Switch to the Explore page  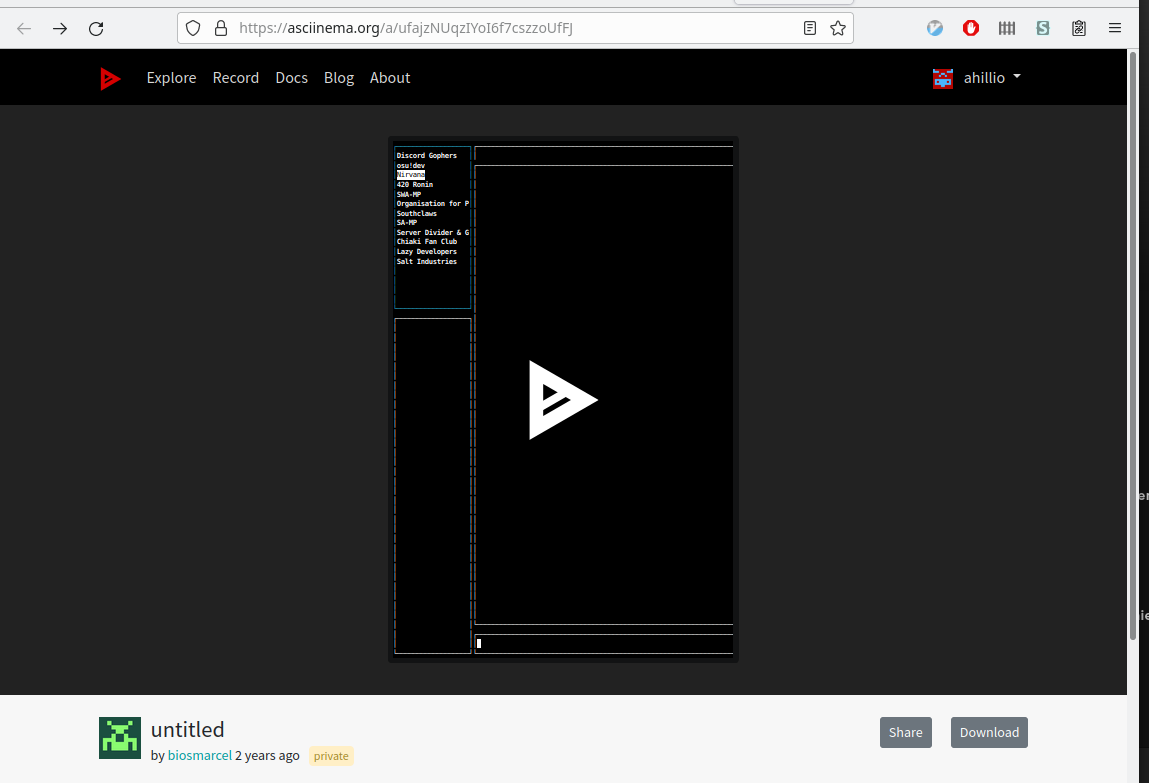coord(171,78)
